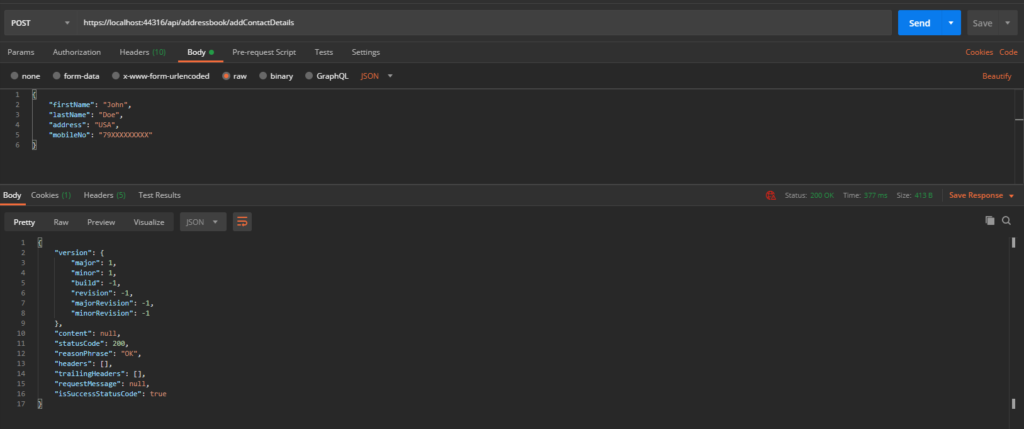Click the search response icon
The height and width of the screenshot is (429, 1024).
(1006, 221)
